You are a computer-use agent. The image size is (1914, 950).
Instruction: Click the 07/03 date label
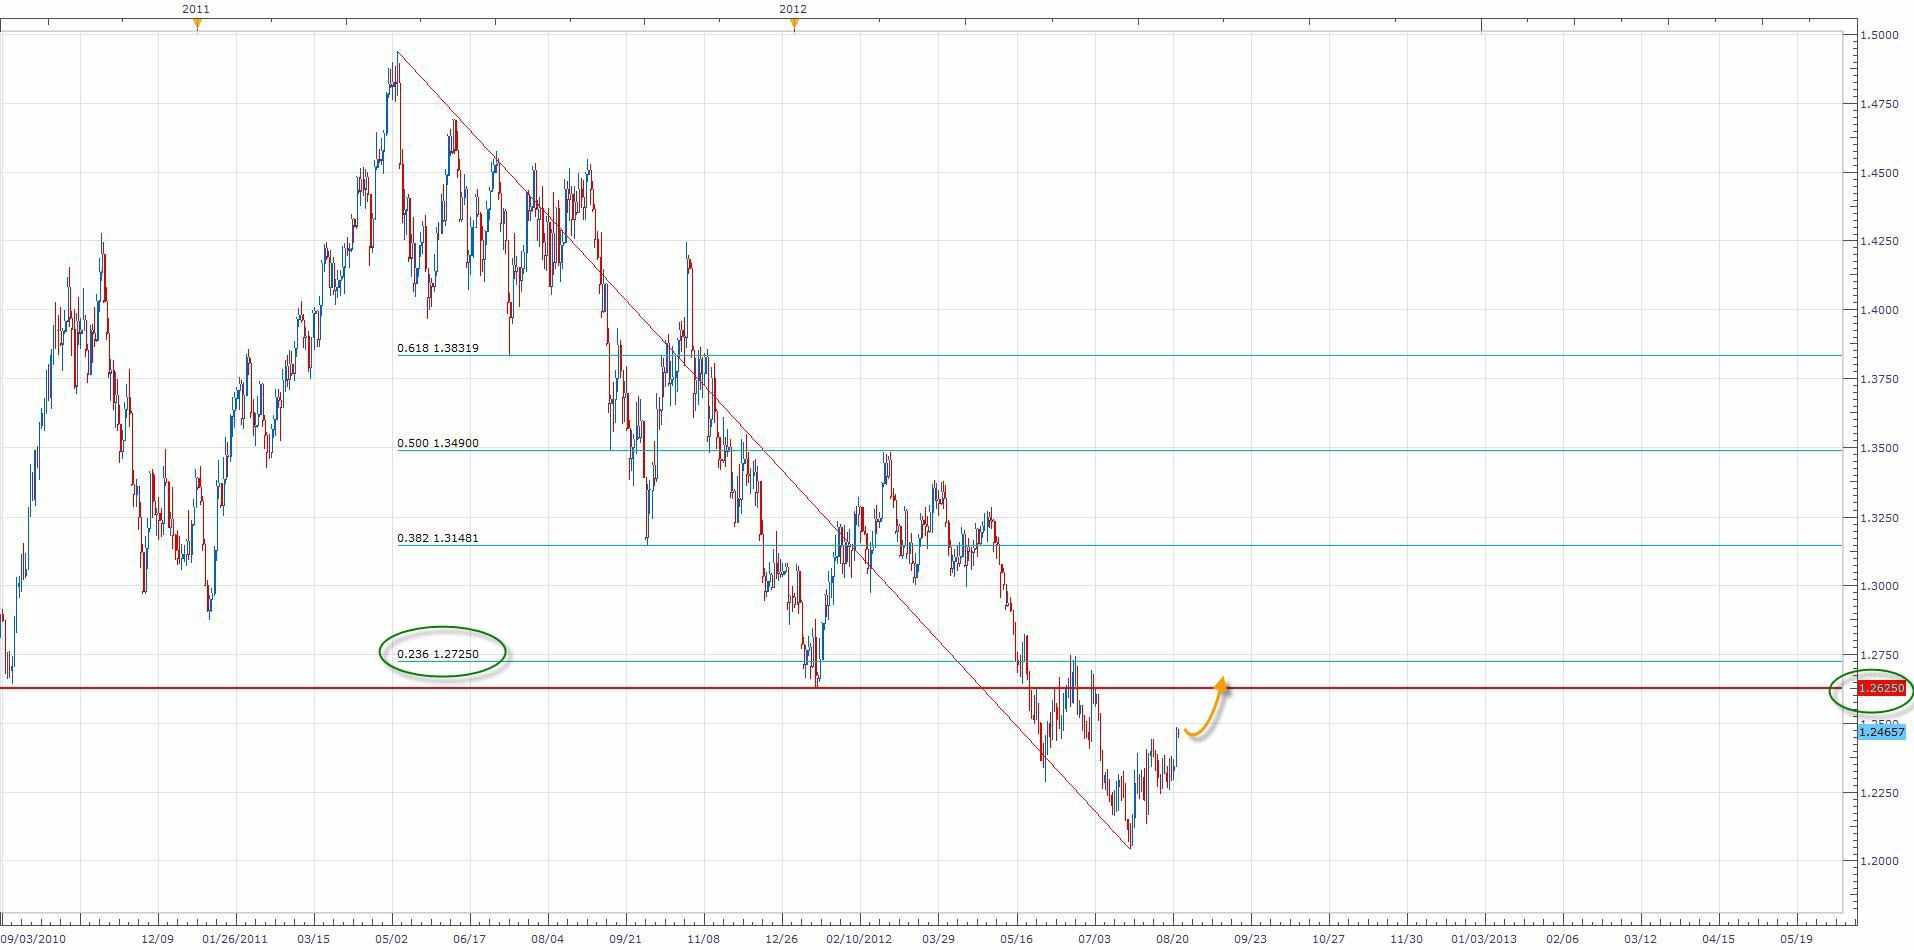pyautogui.click(x=1095, y=939)
